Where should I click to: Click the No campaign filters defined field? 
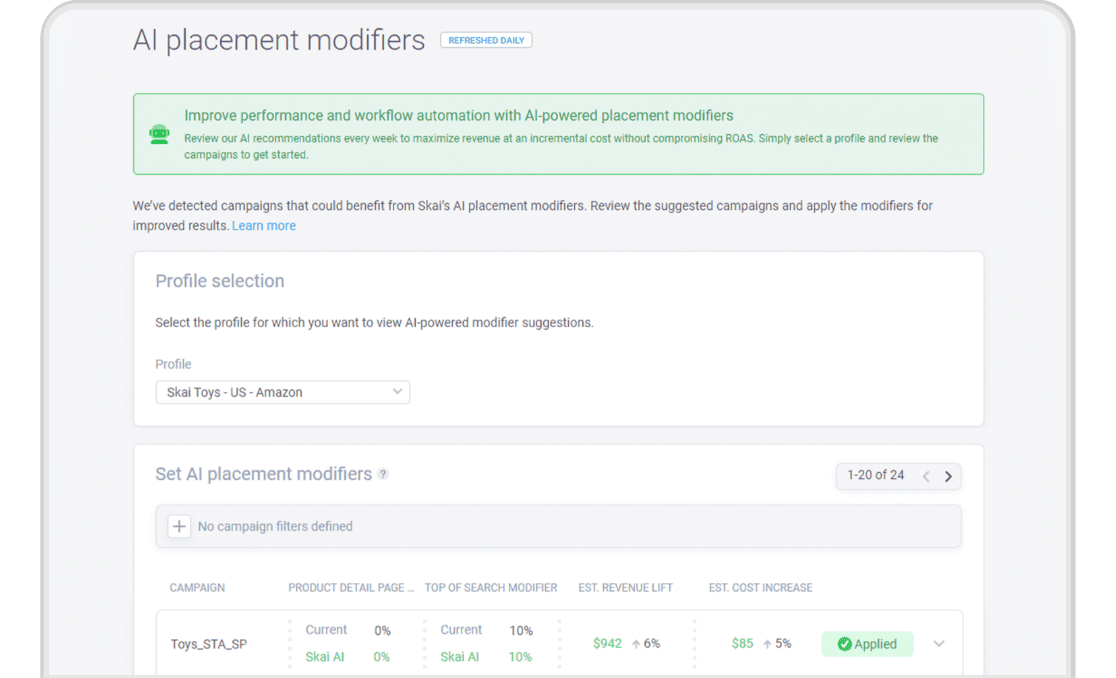click(x=275, y=526)
